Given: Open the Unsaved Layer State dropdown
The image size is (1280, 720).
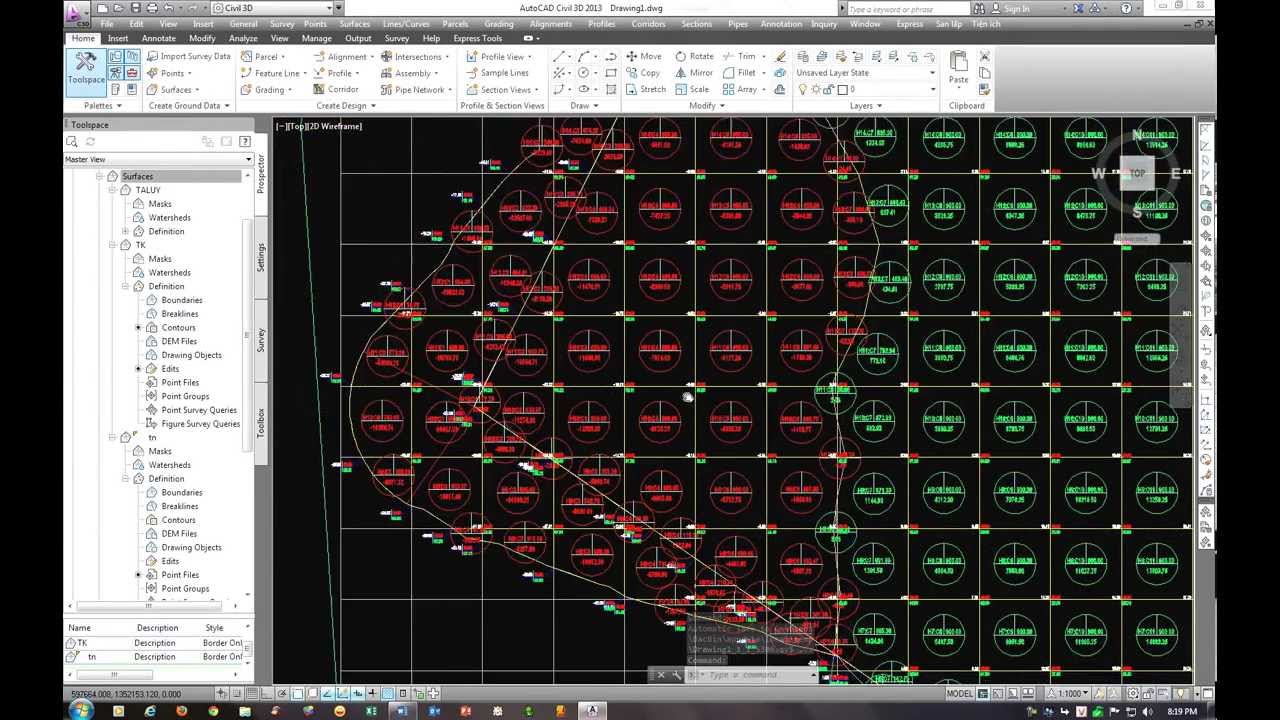Looking at the screenshot, I should 866,73.
